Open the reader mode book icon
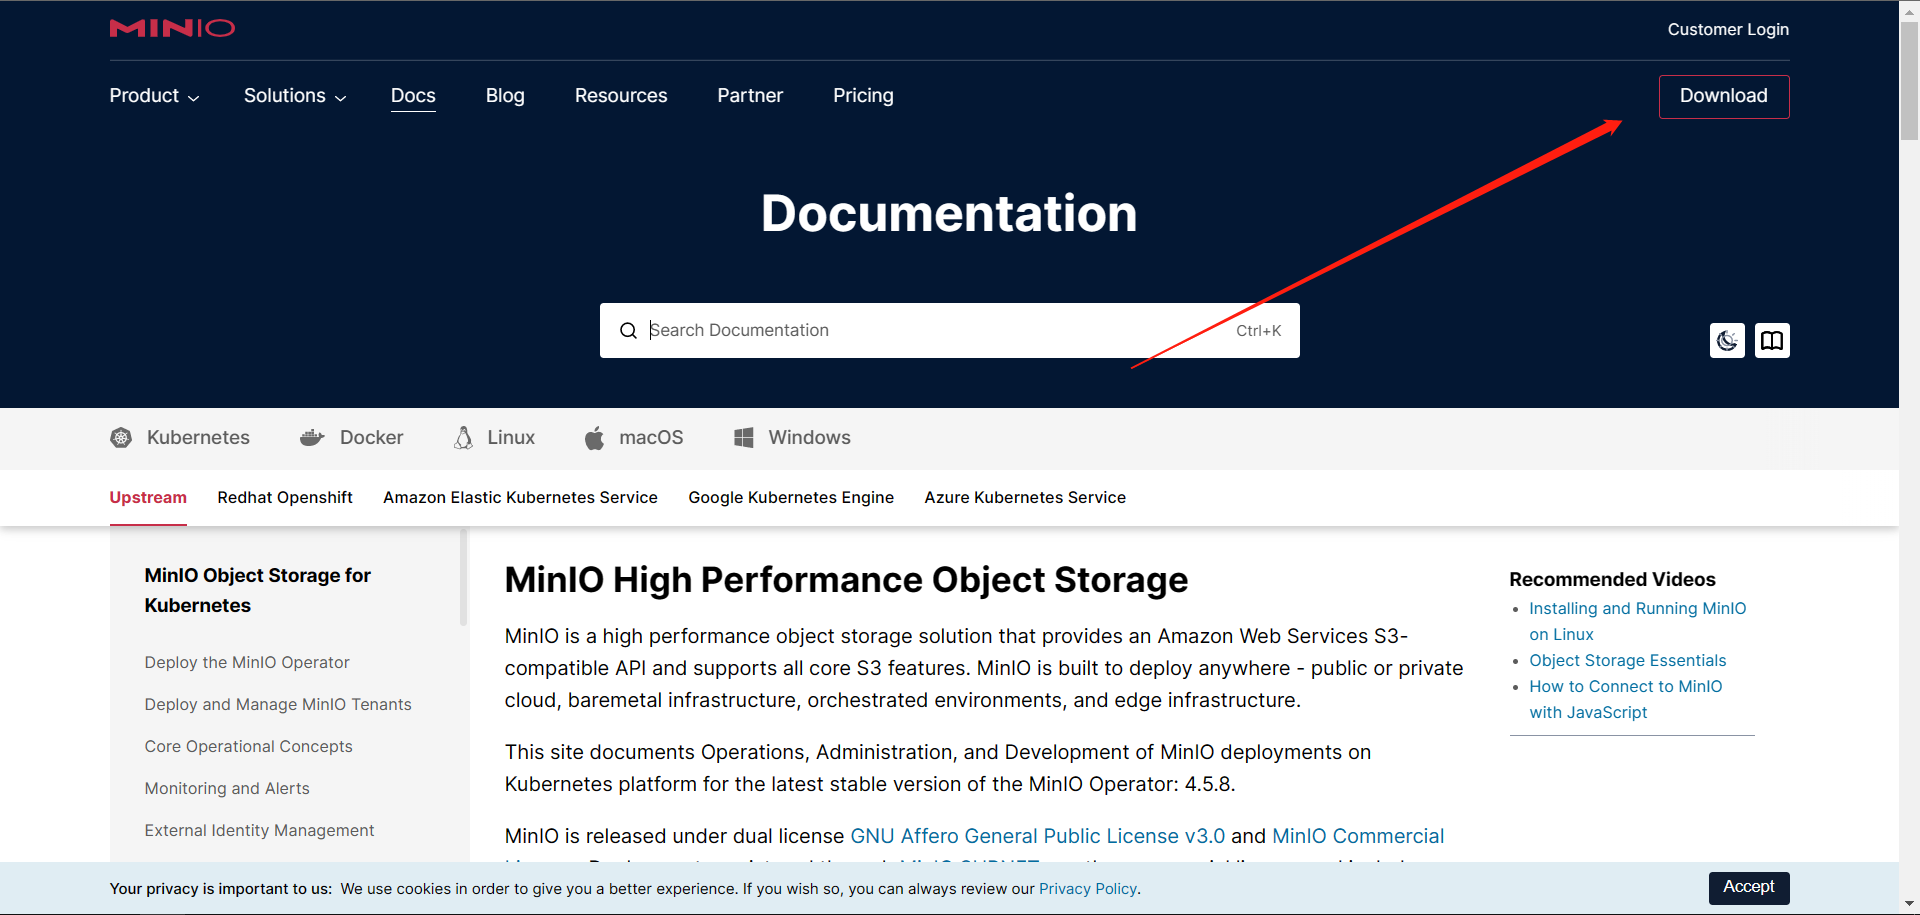 (x=1772, y=341)
